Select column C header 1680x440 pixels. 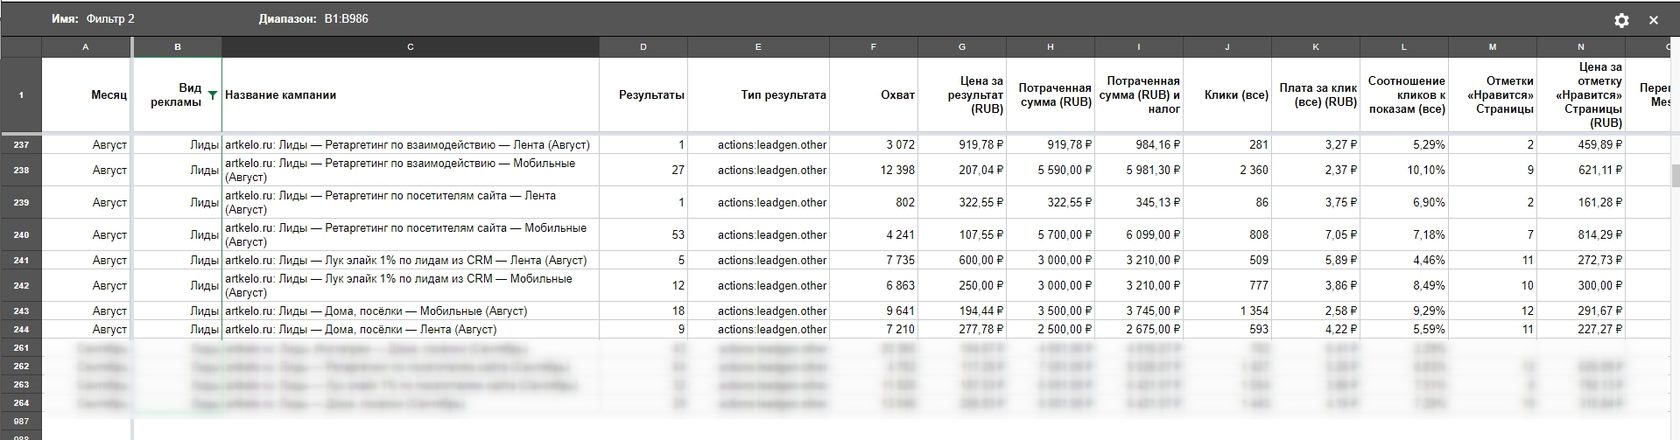tap(410, 47)
